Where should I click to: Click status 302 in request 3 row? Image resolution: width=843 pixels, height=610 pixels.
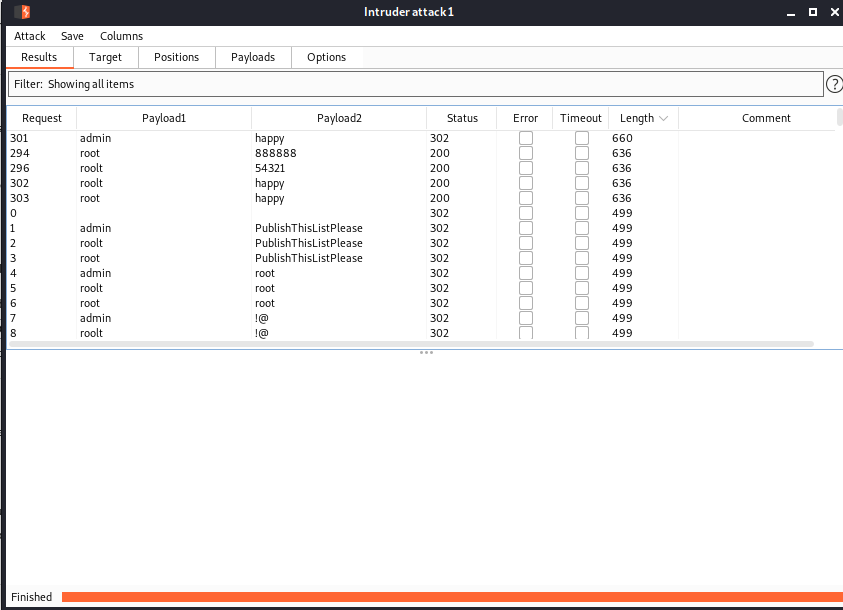pyautogui.click(x=439, y=259)
